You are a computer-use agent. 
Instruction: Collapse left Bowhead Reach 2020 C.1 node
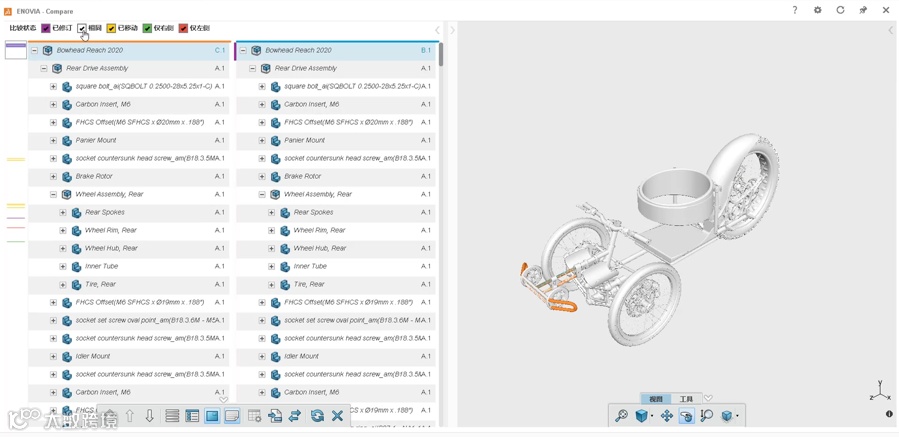(34, 50)
